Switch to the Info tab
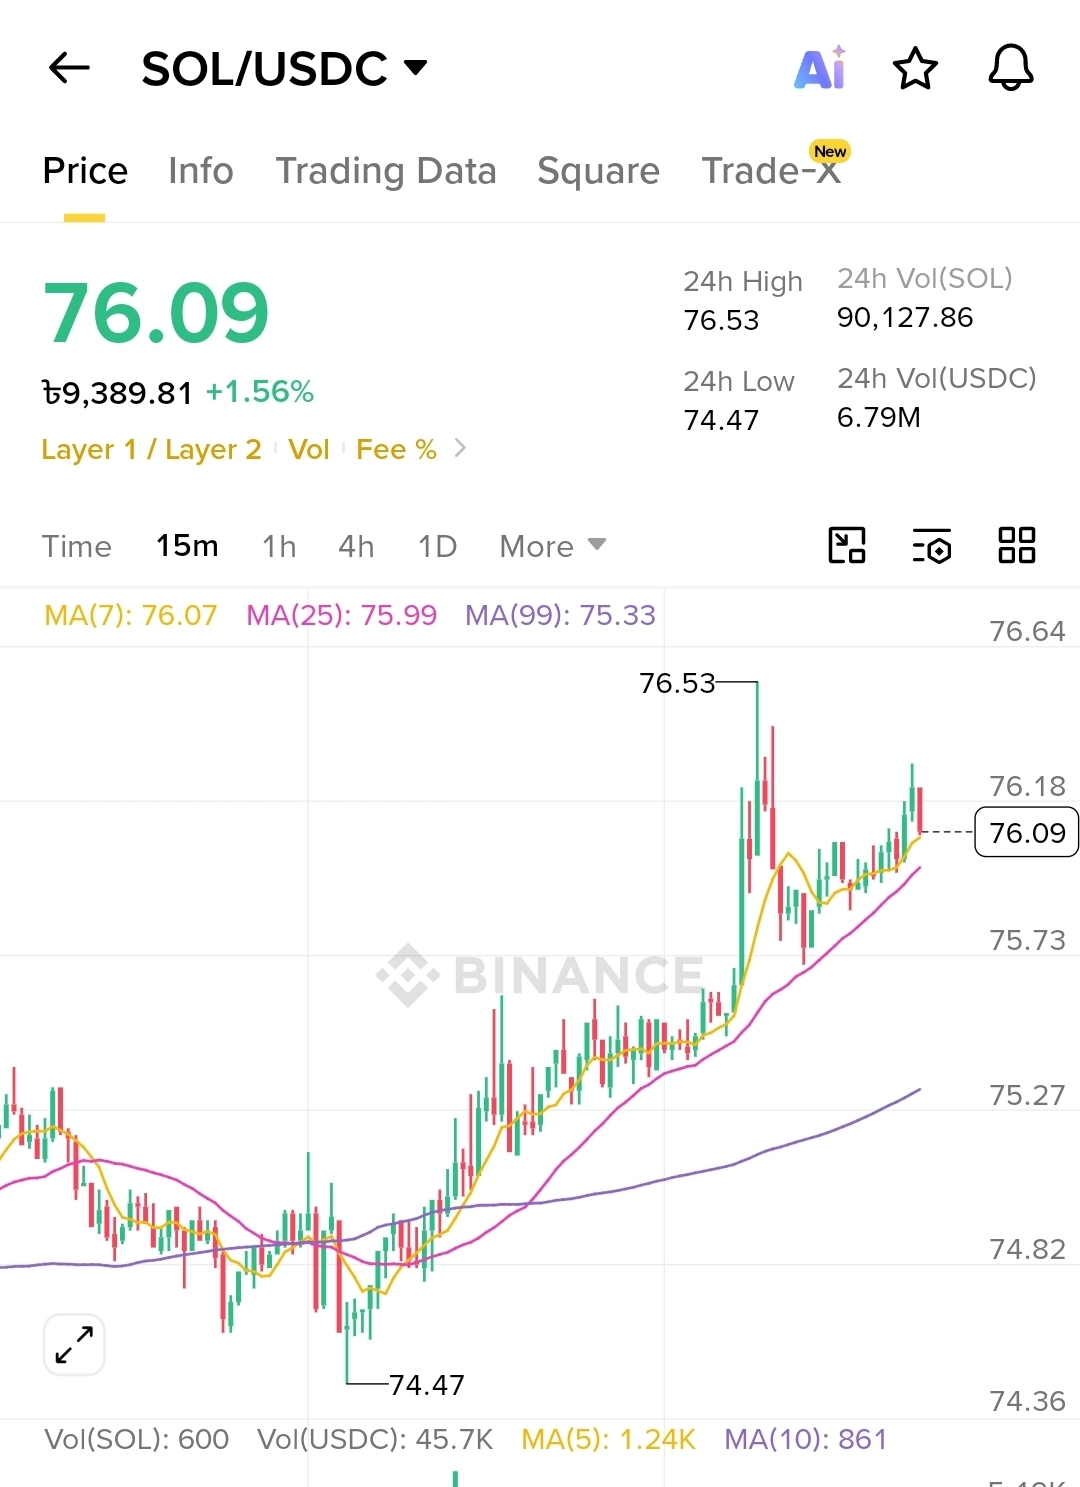 coord(201,171)
